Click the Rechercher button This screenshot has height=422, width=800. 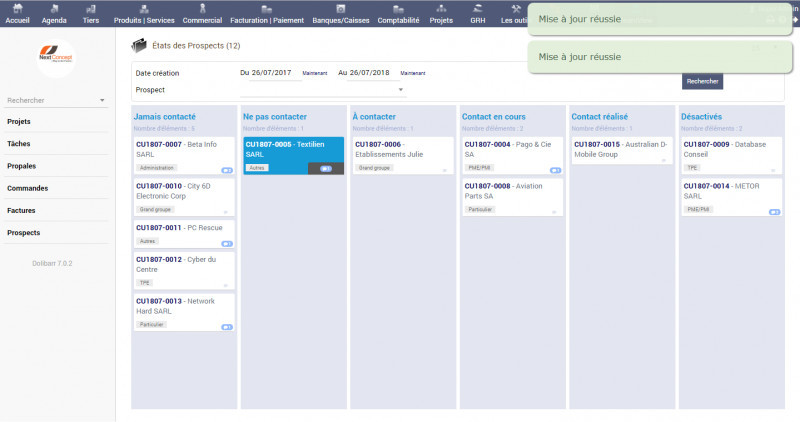(x=702, y=81)
